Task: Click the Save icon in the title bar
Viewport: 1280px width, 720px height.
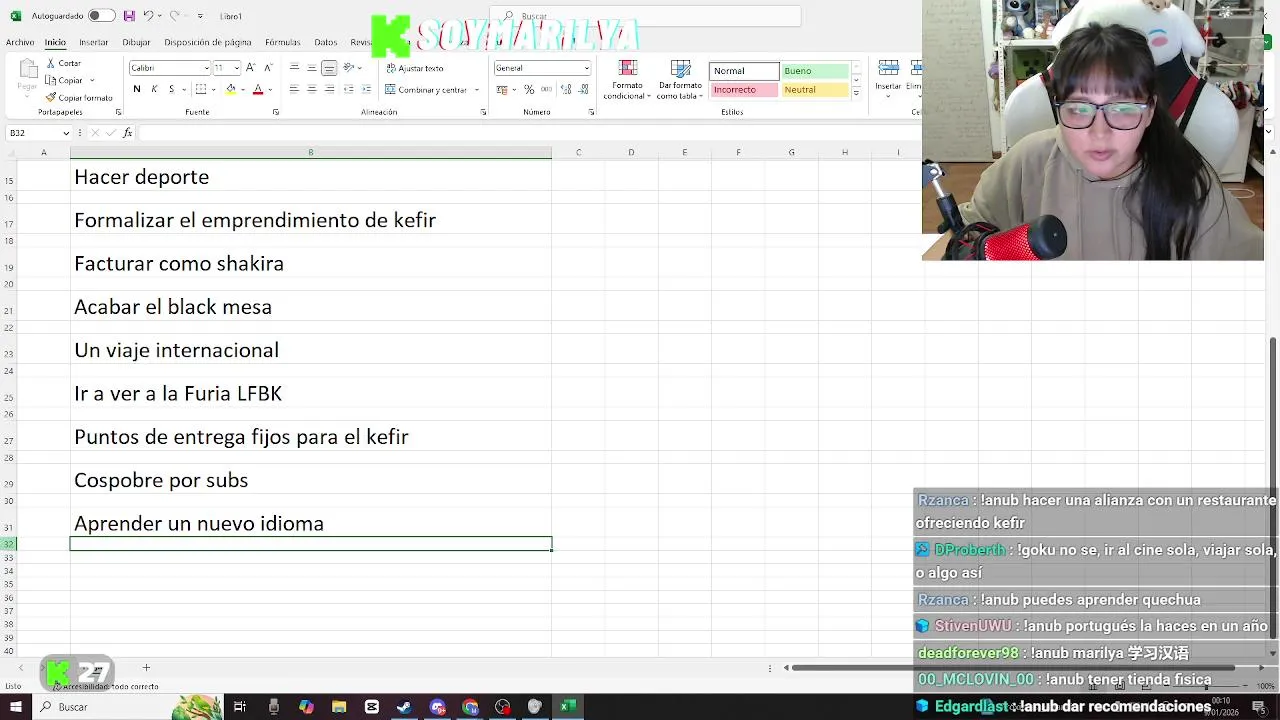Action: click(129, 16)
